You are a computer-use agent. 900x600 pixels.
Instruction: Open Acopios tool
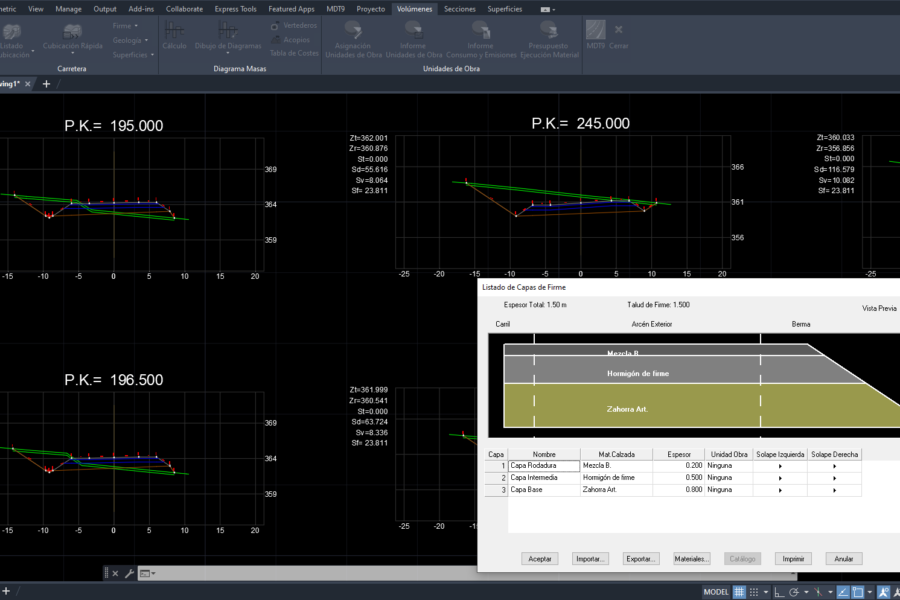(290, 40)
